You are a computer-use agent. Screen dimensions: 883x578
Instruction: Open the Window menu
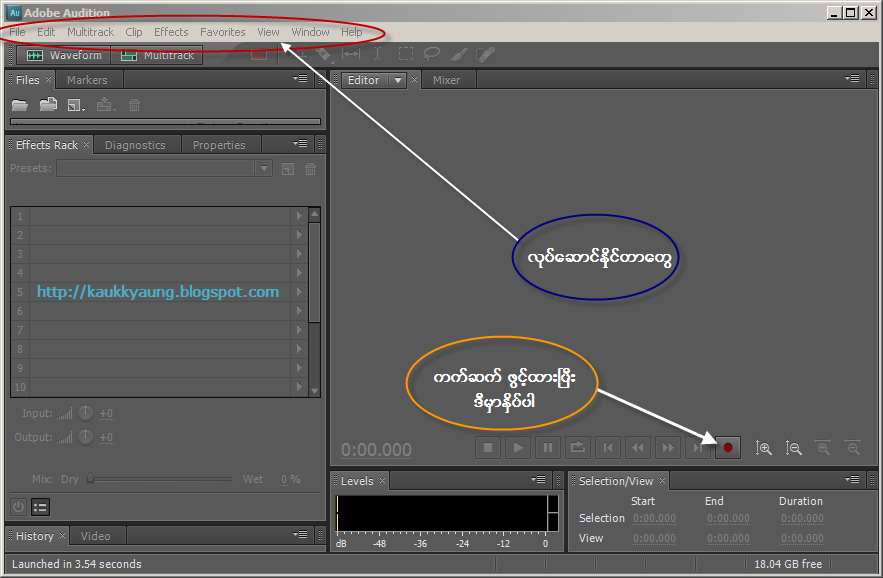tap(310, 32)
